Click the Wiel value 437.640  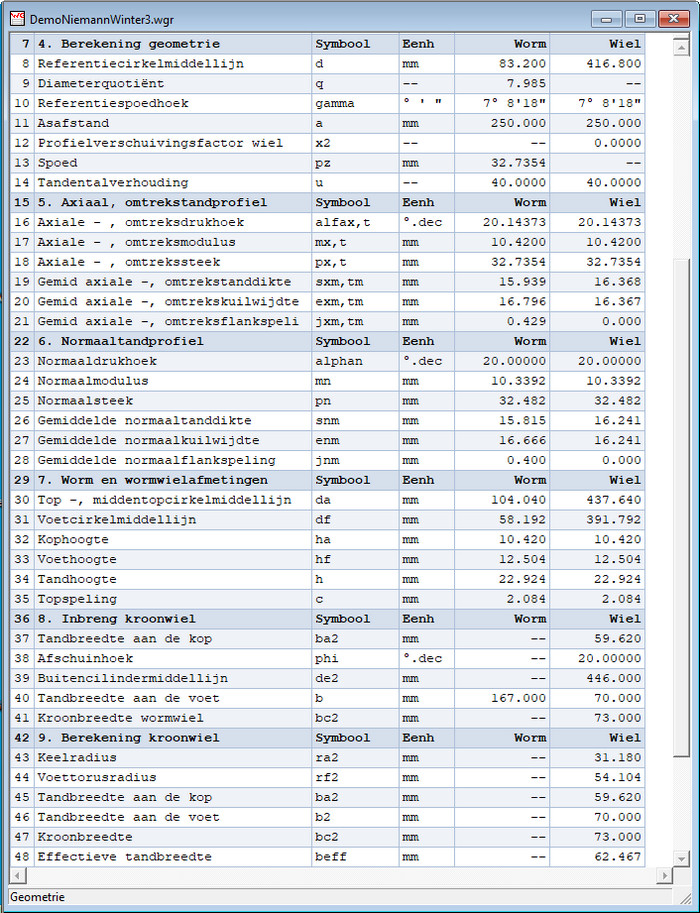(x=613, y=500)
